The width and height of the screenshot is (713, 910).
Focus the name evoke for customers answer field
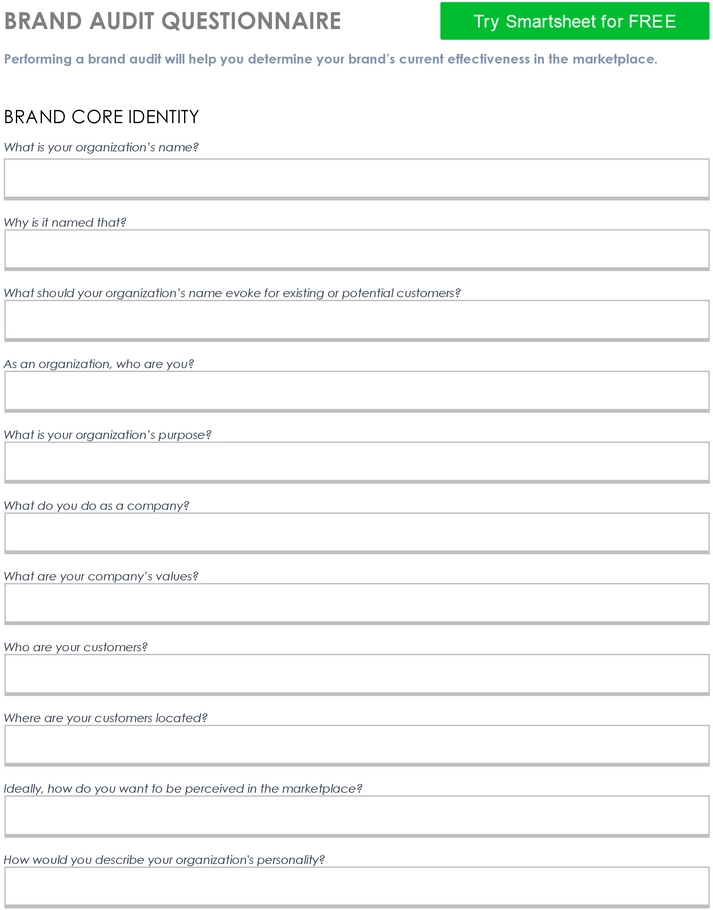click(x=356, y=320)
